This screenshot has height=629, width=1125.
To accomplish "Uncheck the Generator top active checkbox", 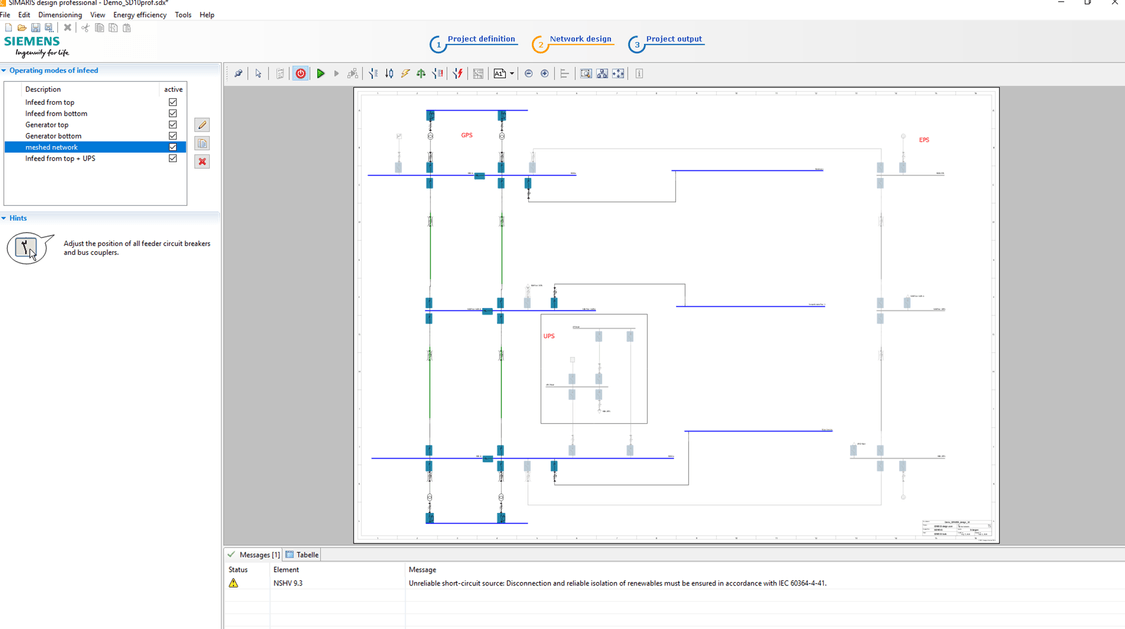I will (173, 124).
